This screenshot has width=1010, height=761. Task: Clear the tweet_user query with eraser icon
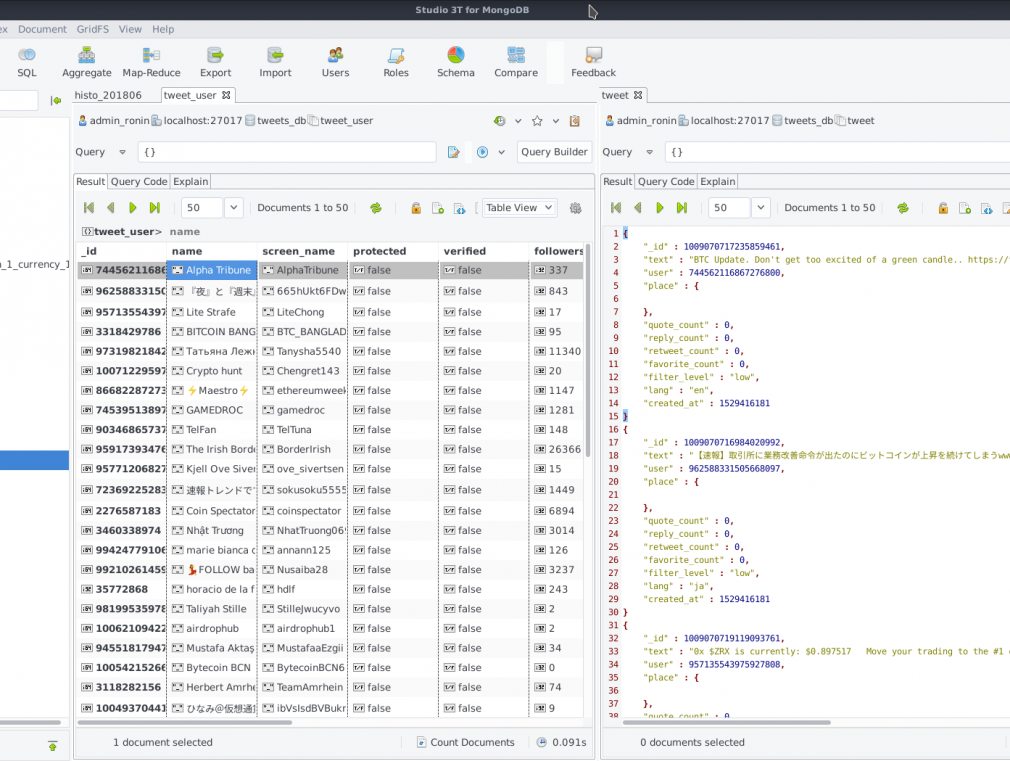click(x=453, y=152)
